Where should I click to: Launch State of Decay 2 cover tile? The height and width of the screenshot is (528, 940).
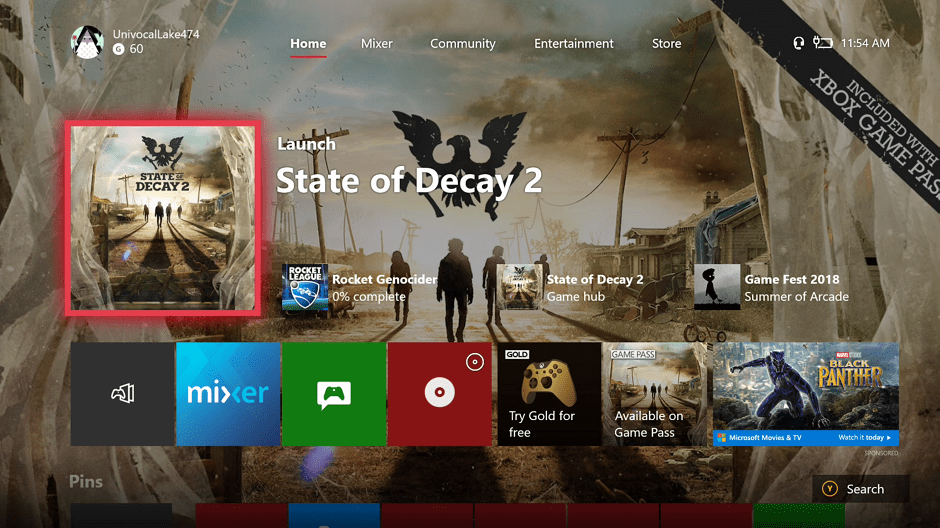pyautogui.click(x=164, y=219)
